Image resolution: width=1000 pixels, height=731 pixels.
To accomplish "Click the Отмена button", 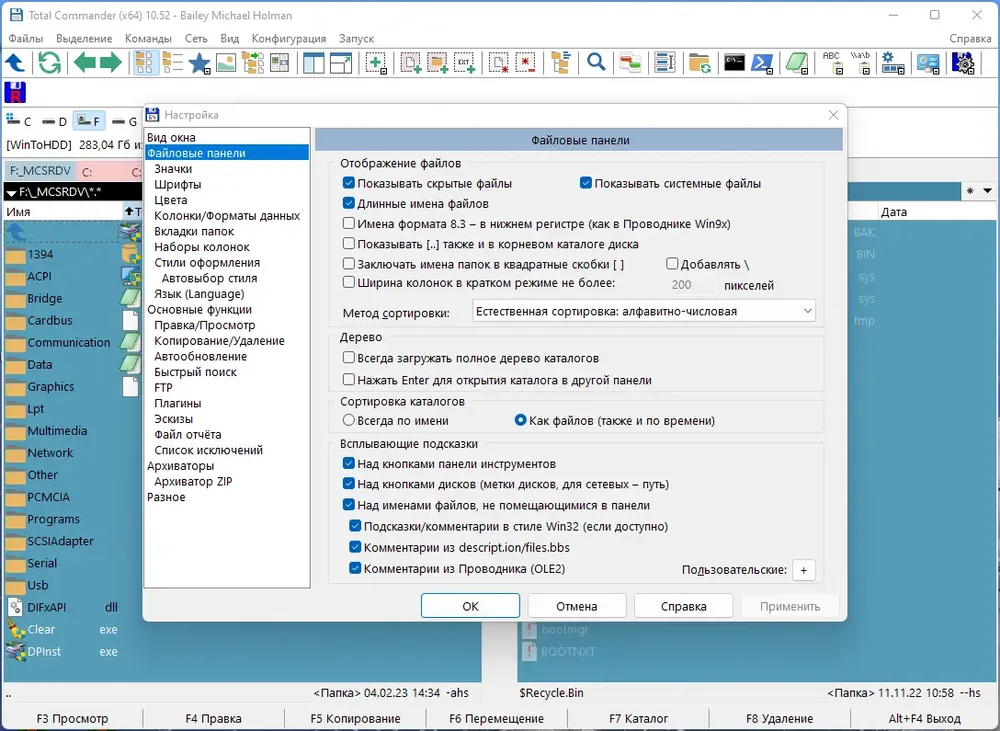I will (577, 606).
